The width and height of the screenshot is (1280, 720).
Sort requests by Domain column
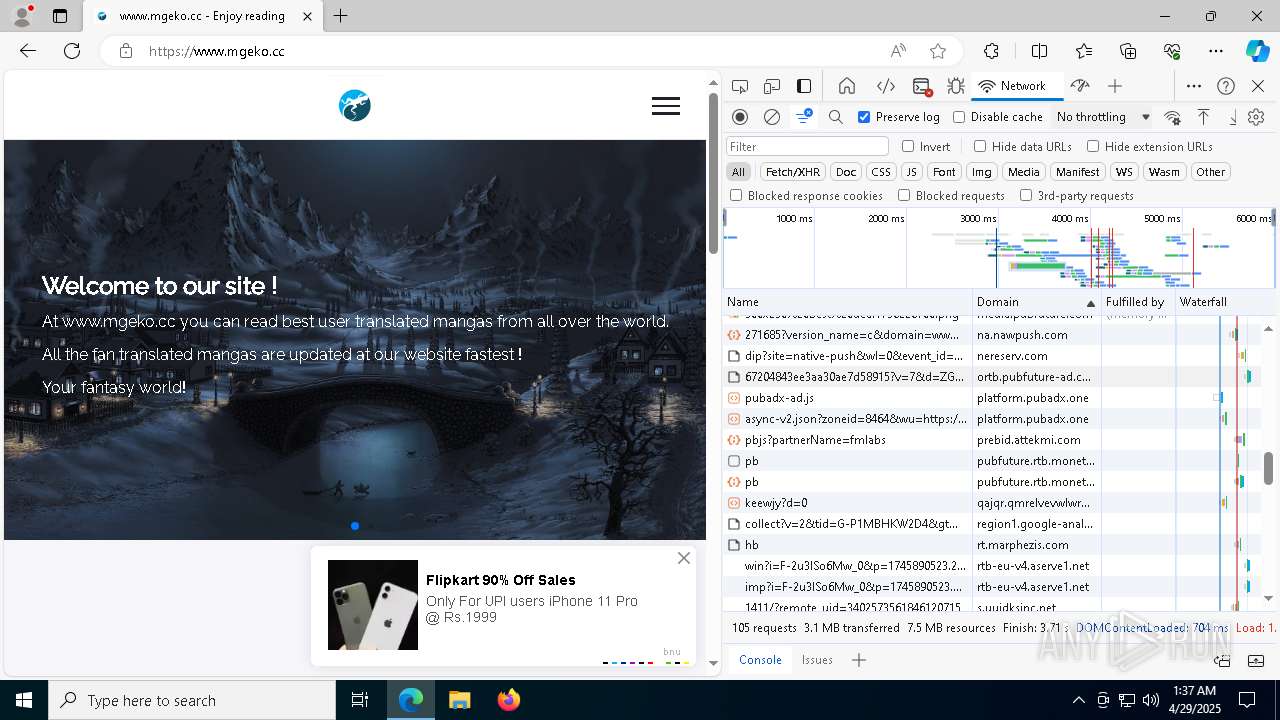click(1036, 302)
